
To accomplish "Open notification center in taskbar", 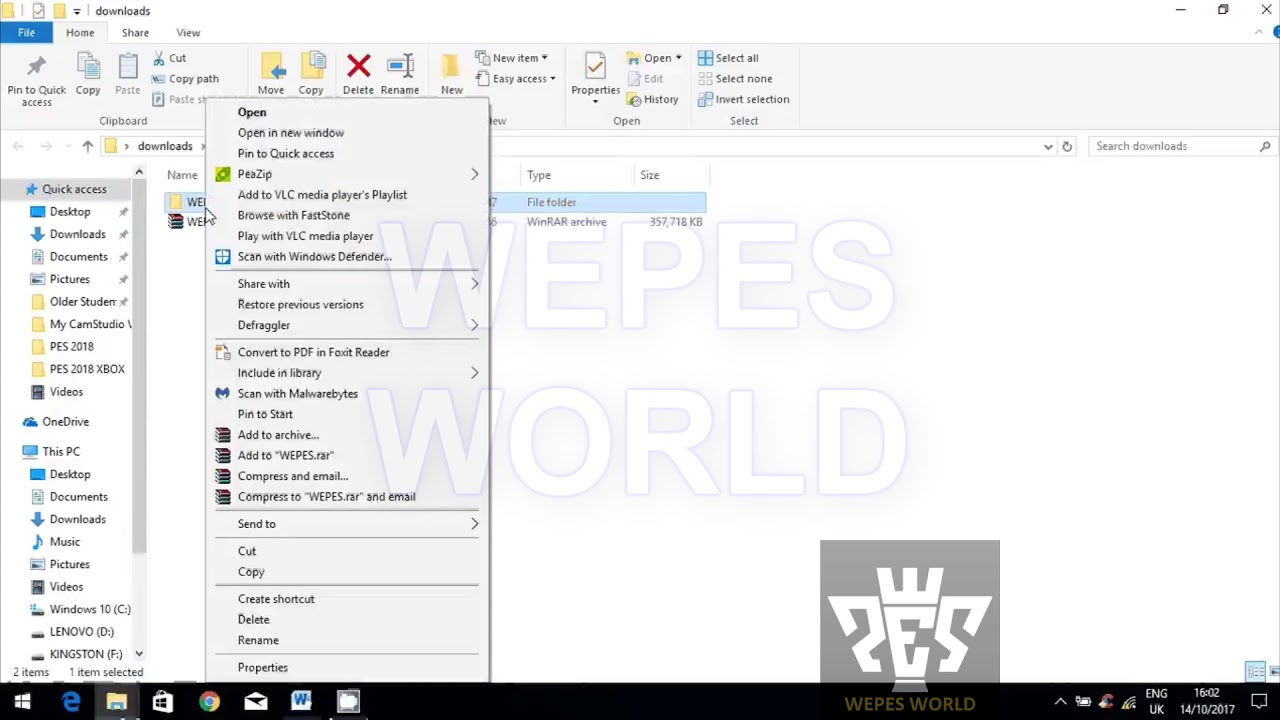I will click(1259, 702).
